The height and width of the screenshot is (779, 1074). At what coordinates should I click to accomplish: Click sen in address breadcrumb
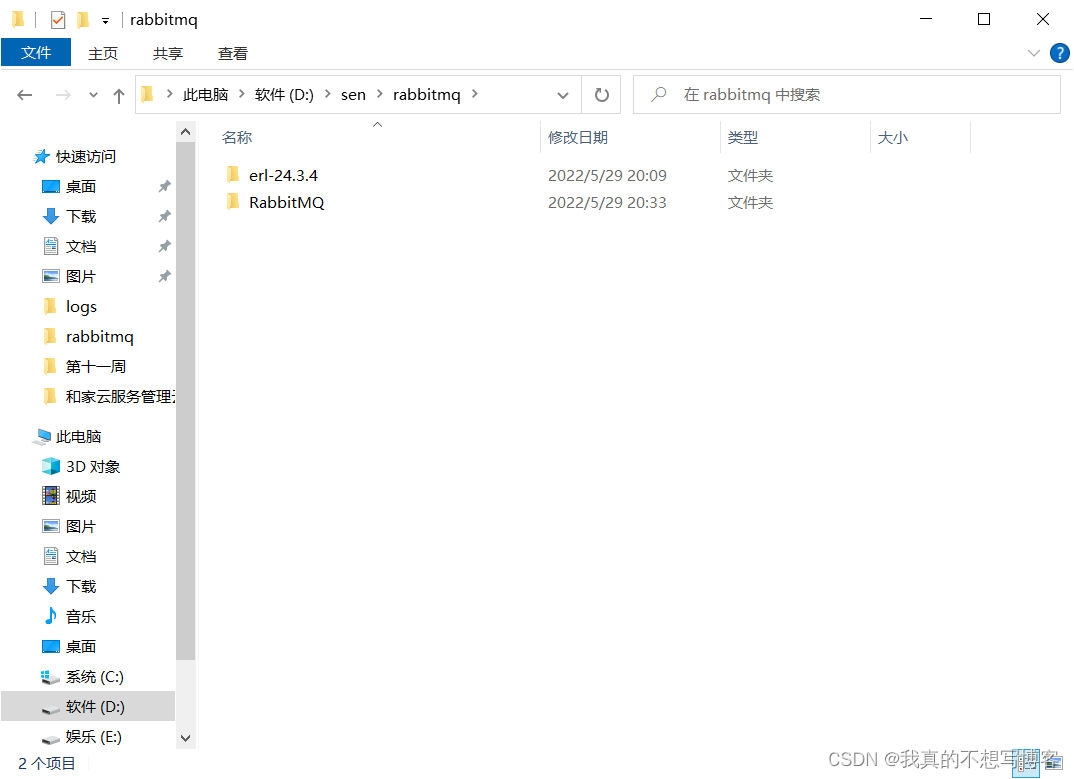(x=353, y=95)
